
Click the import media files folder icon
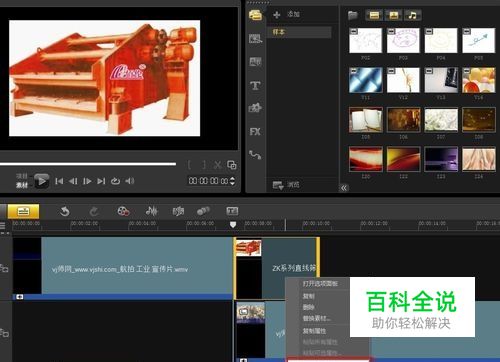(x=353, y=15)
